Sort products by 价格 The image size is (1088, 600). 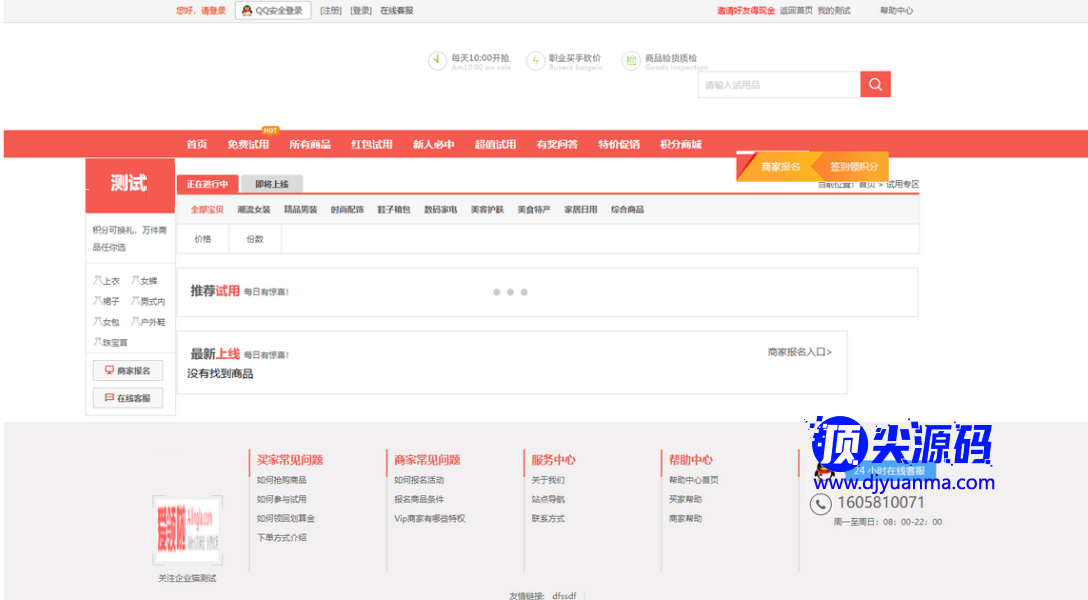203,239
